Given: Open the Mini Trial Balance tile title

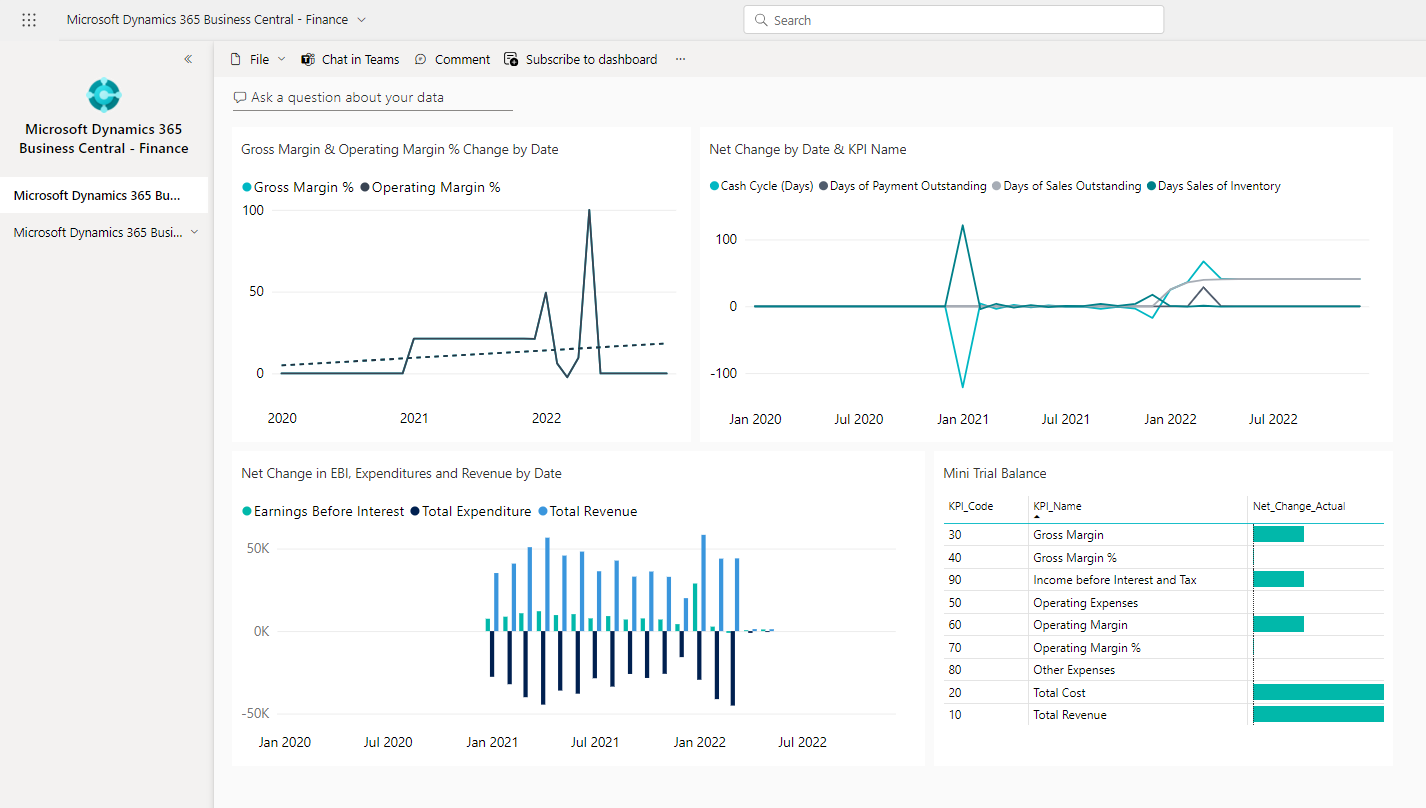Looking at the screenshot, I should pyautogui.click(x=994, y=473).
